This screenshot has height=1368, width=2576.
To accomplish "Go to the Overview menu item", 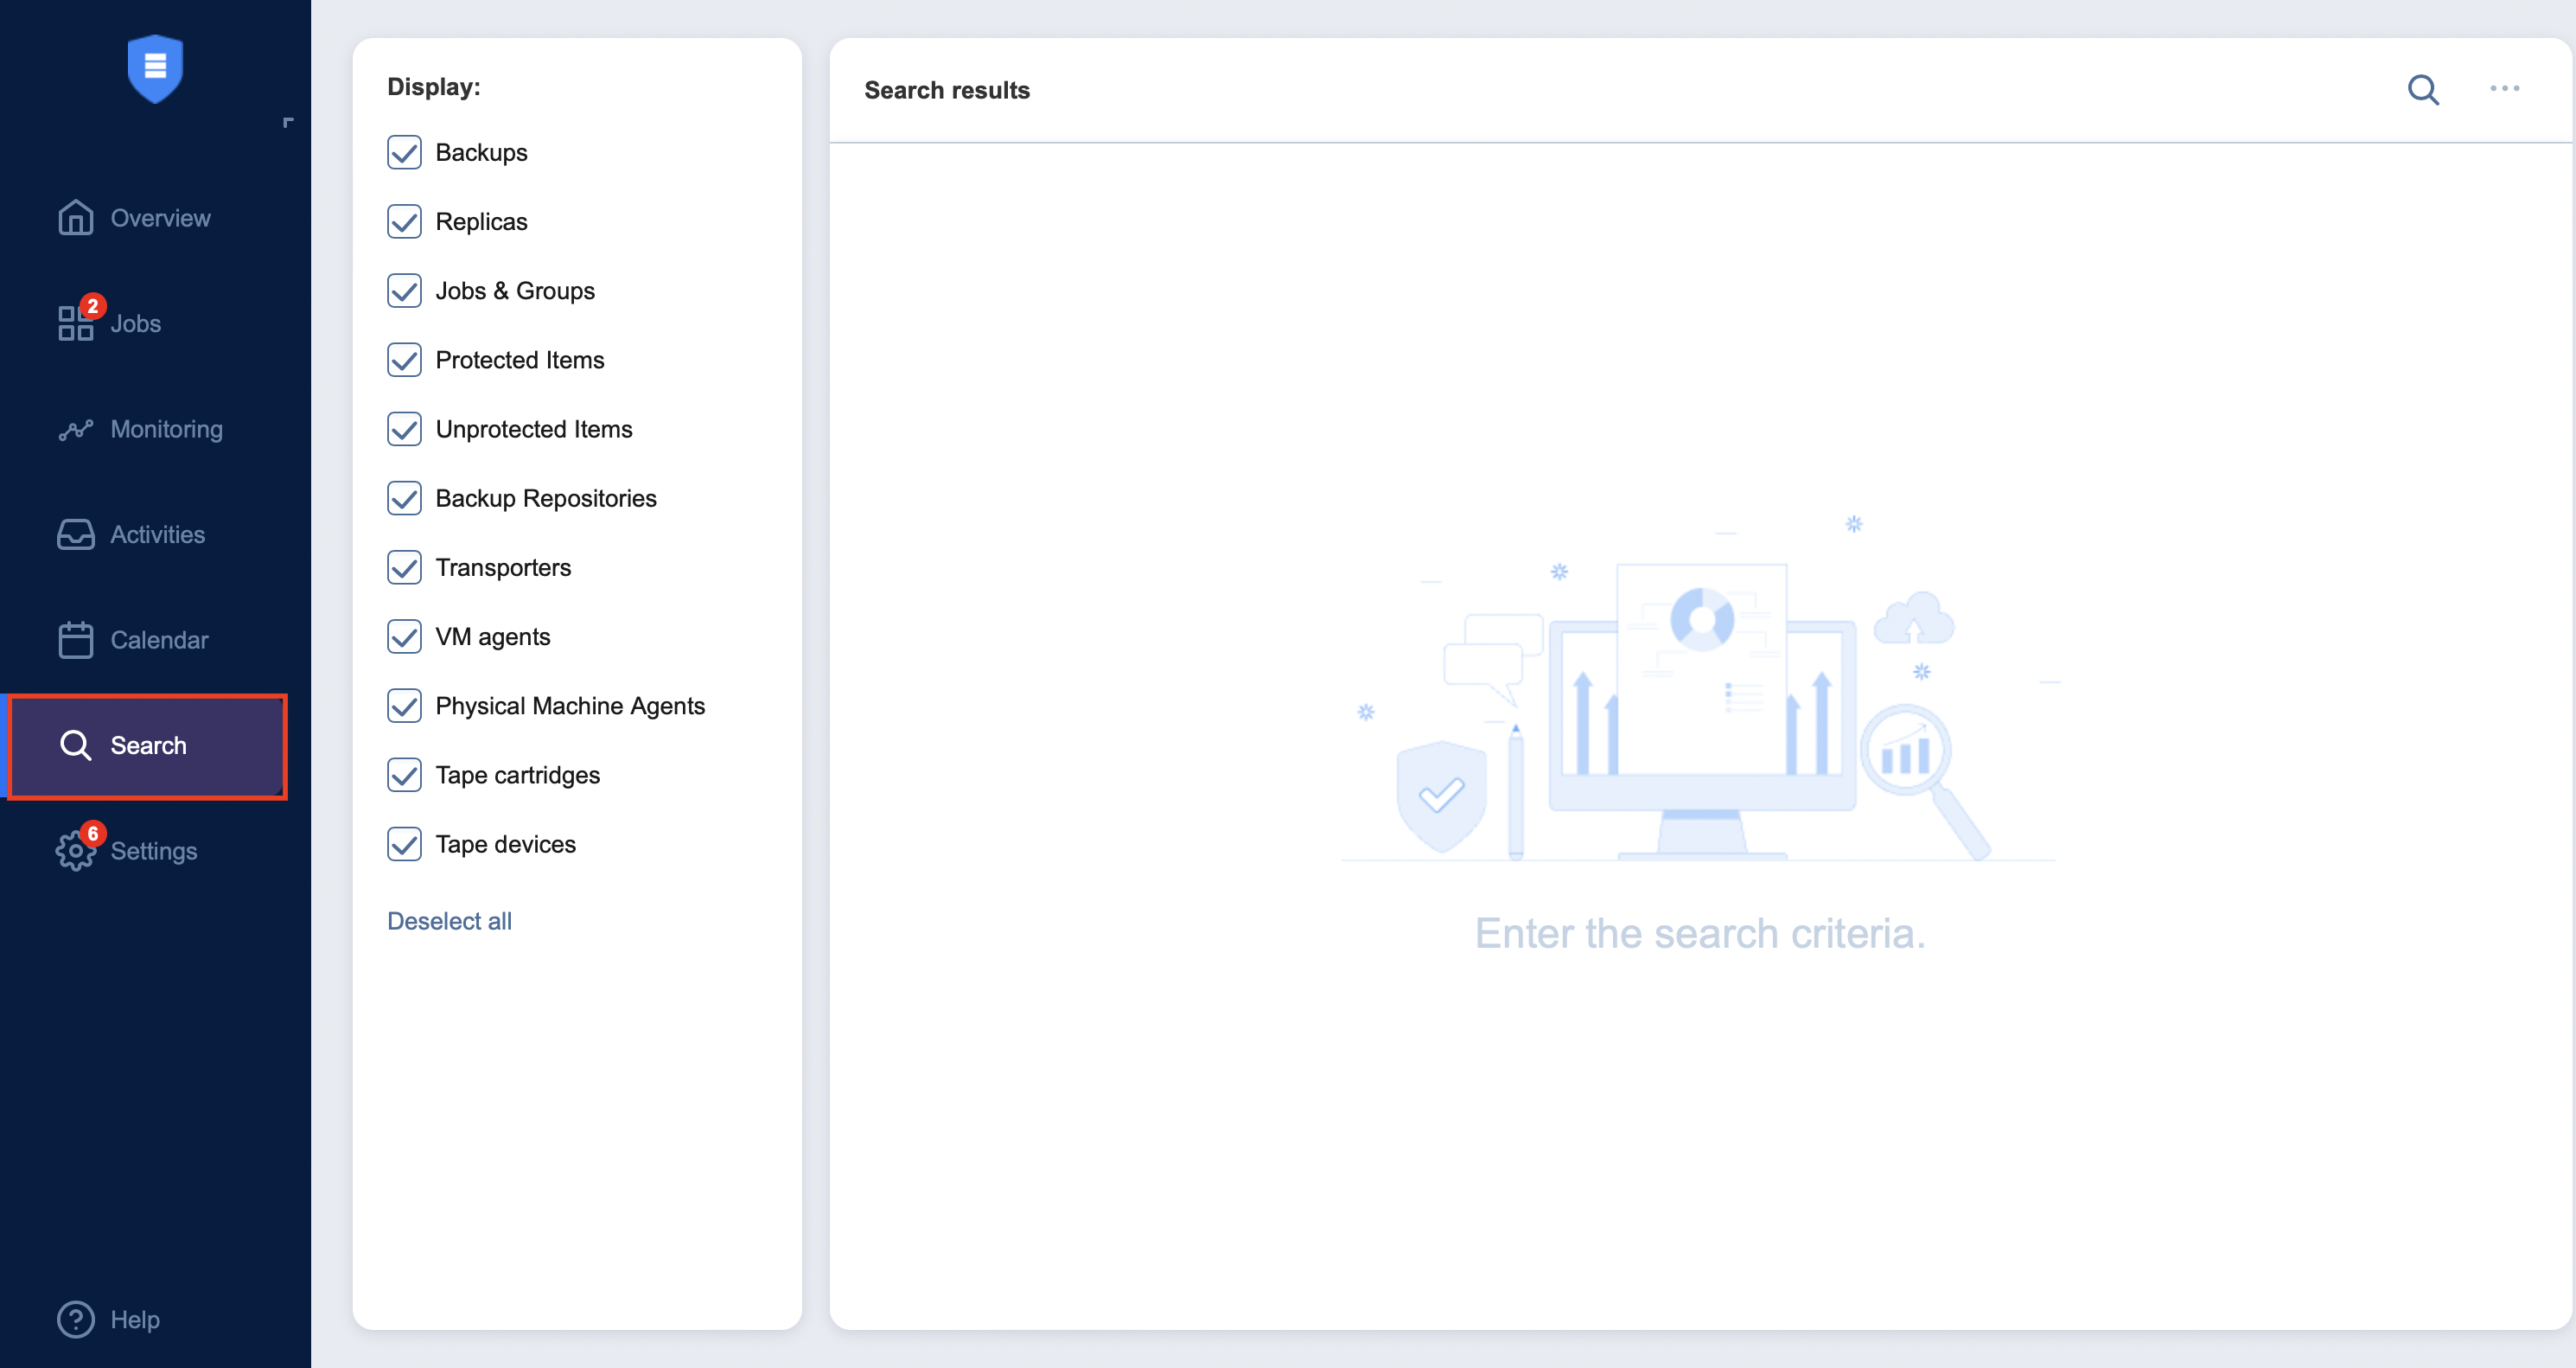I will pos(160,218).
